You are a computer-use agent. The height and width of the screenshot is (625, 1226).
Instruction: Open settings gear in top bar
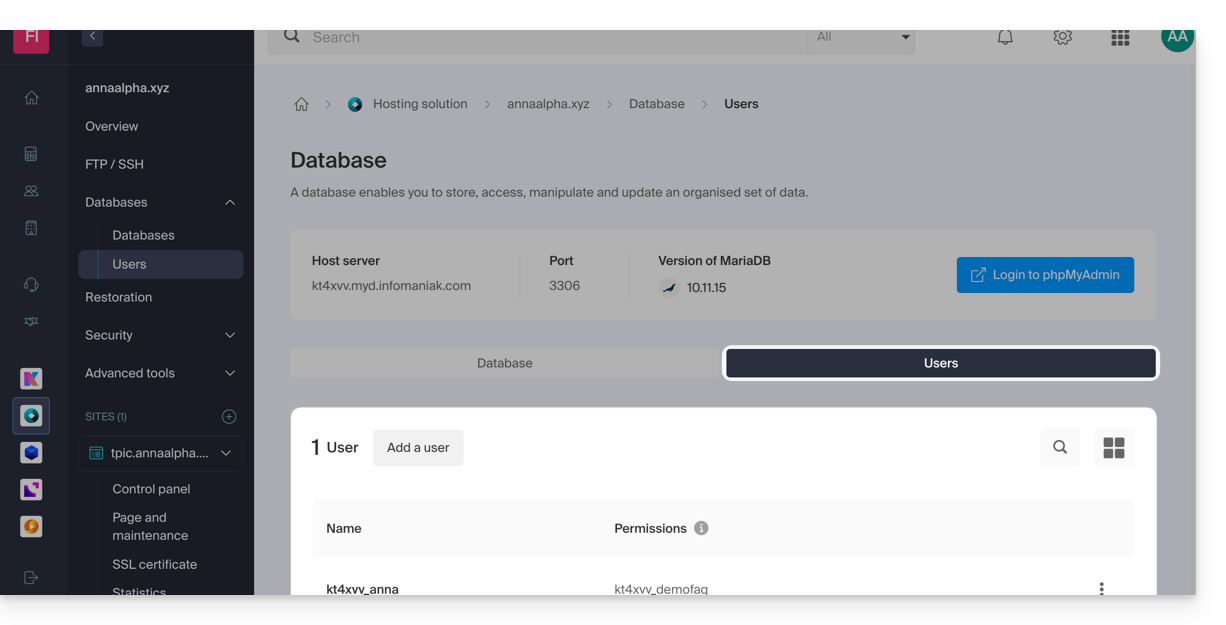[x=1062, y=38]
